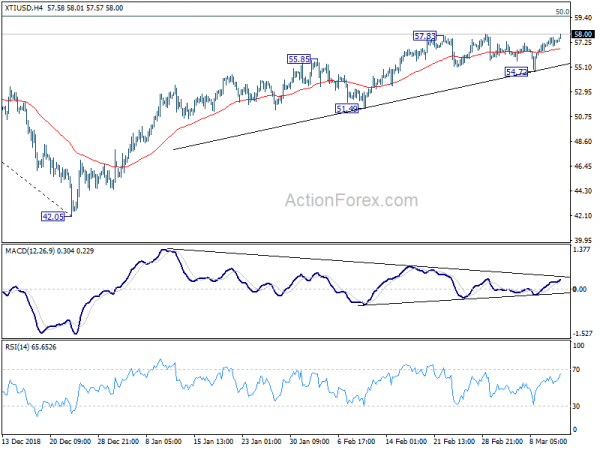This screenshot has width=600, height=450.
Task: Click the 50.0 retracement level label
Action: (x=562, y=11)
